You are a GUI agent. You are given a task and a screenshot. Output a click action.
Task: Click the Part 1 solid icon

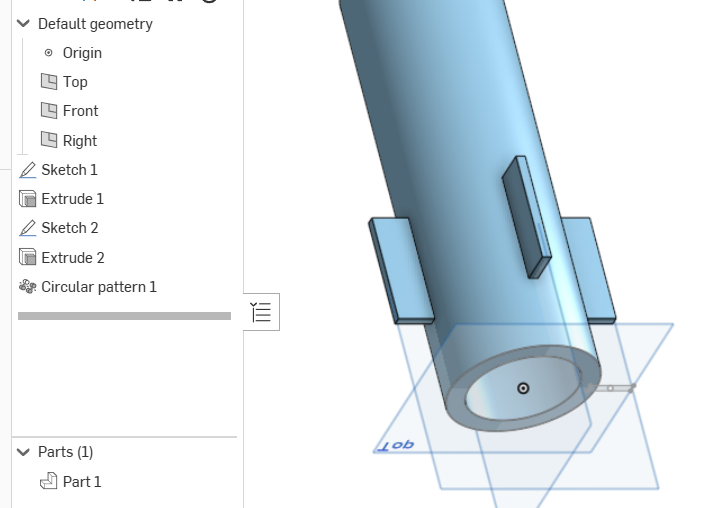[49, 481]
